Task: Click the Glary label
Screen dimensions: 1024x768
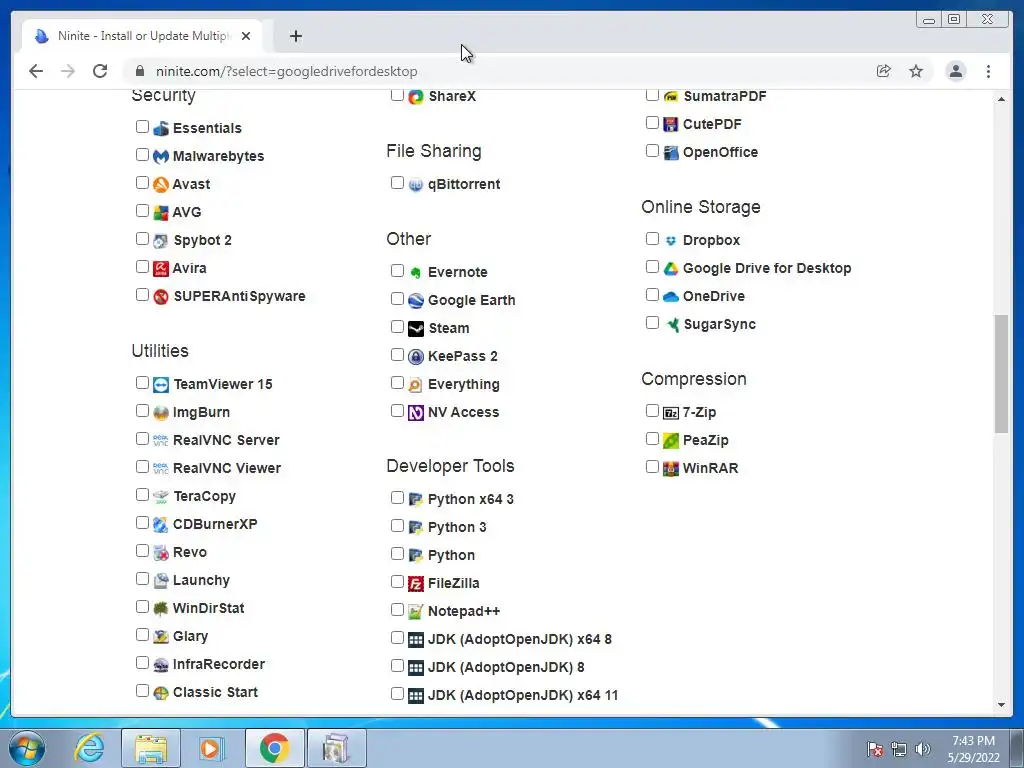Action: pos(190,637)
